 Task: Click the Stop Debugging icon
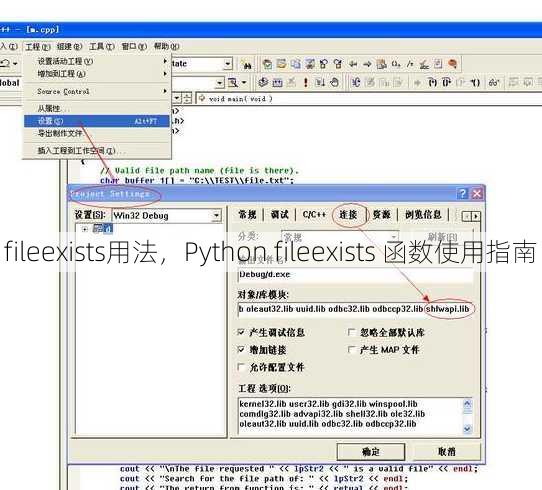[370, 82]
